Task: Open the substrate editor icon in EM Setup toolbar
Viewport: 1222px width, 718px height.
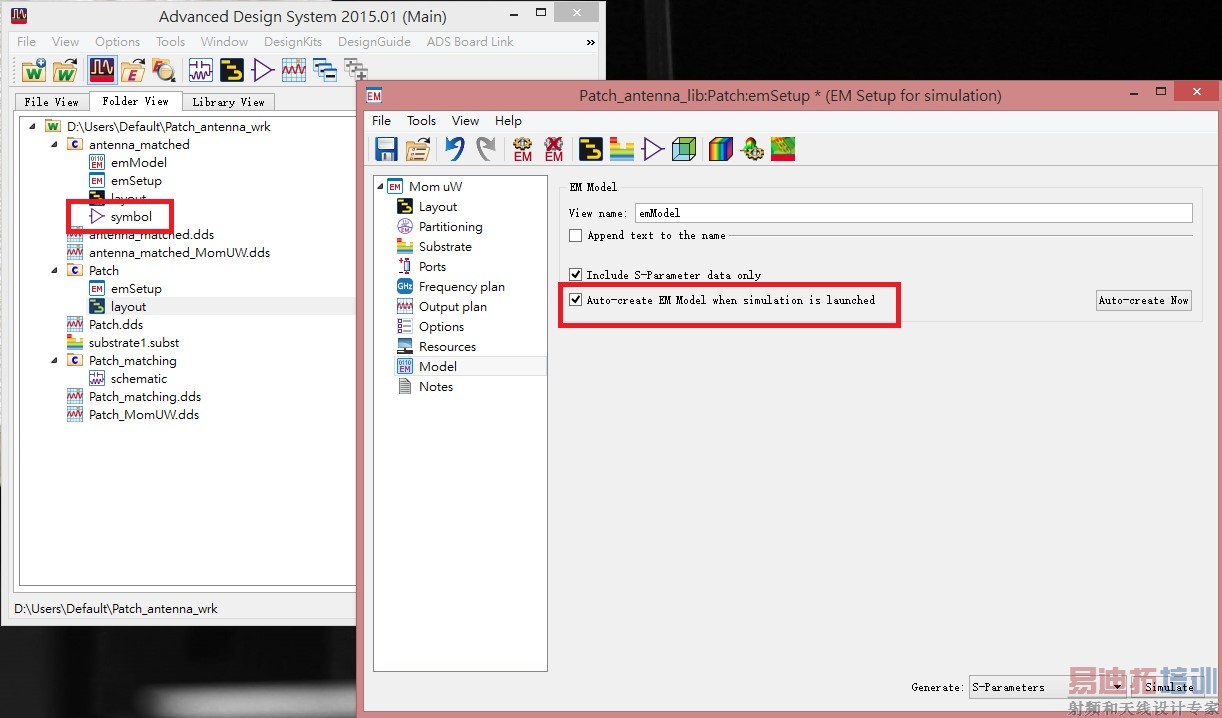Action: (x=622, y=149)
